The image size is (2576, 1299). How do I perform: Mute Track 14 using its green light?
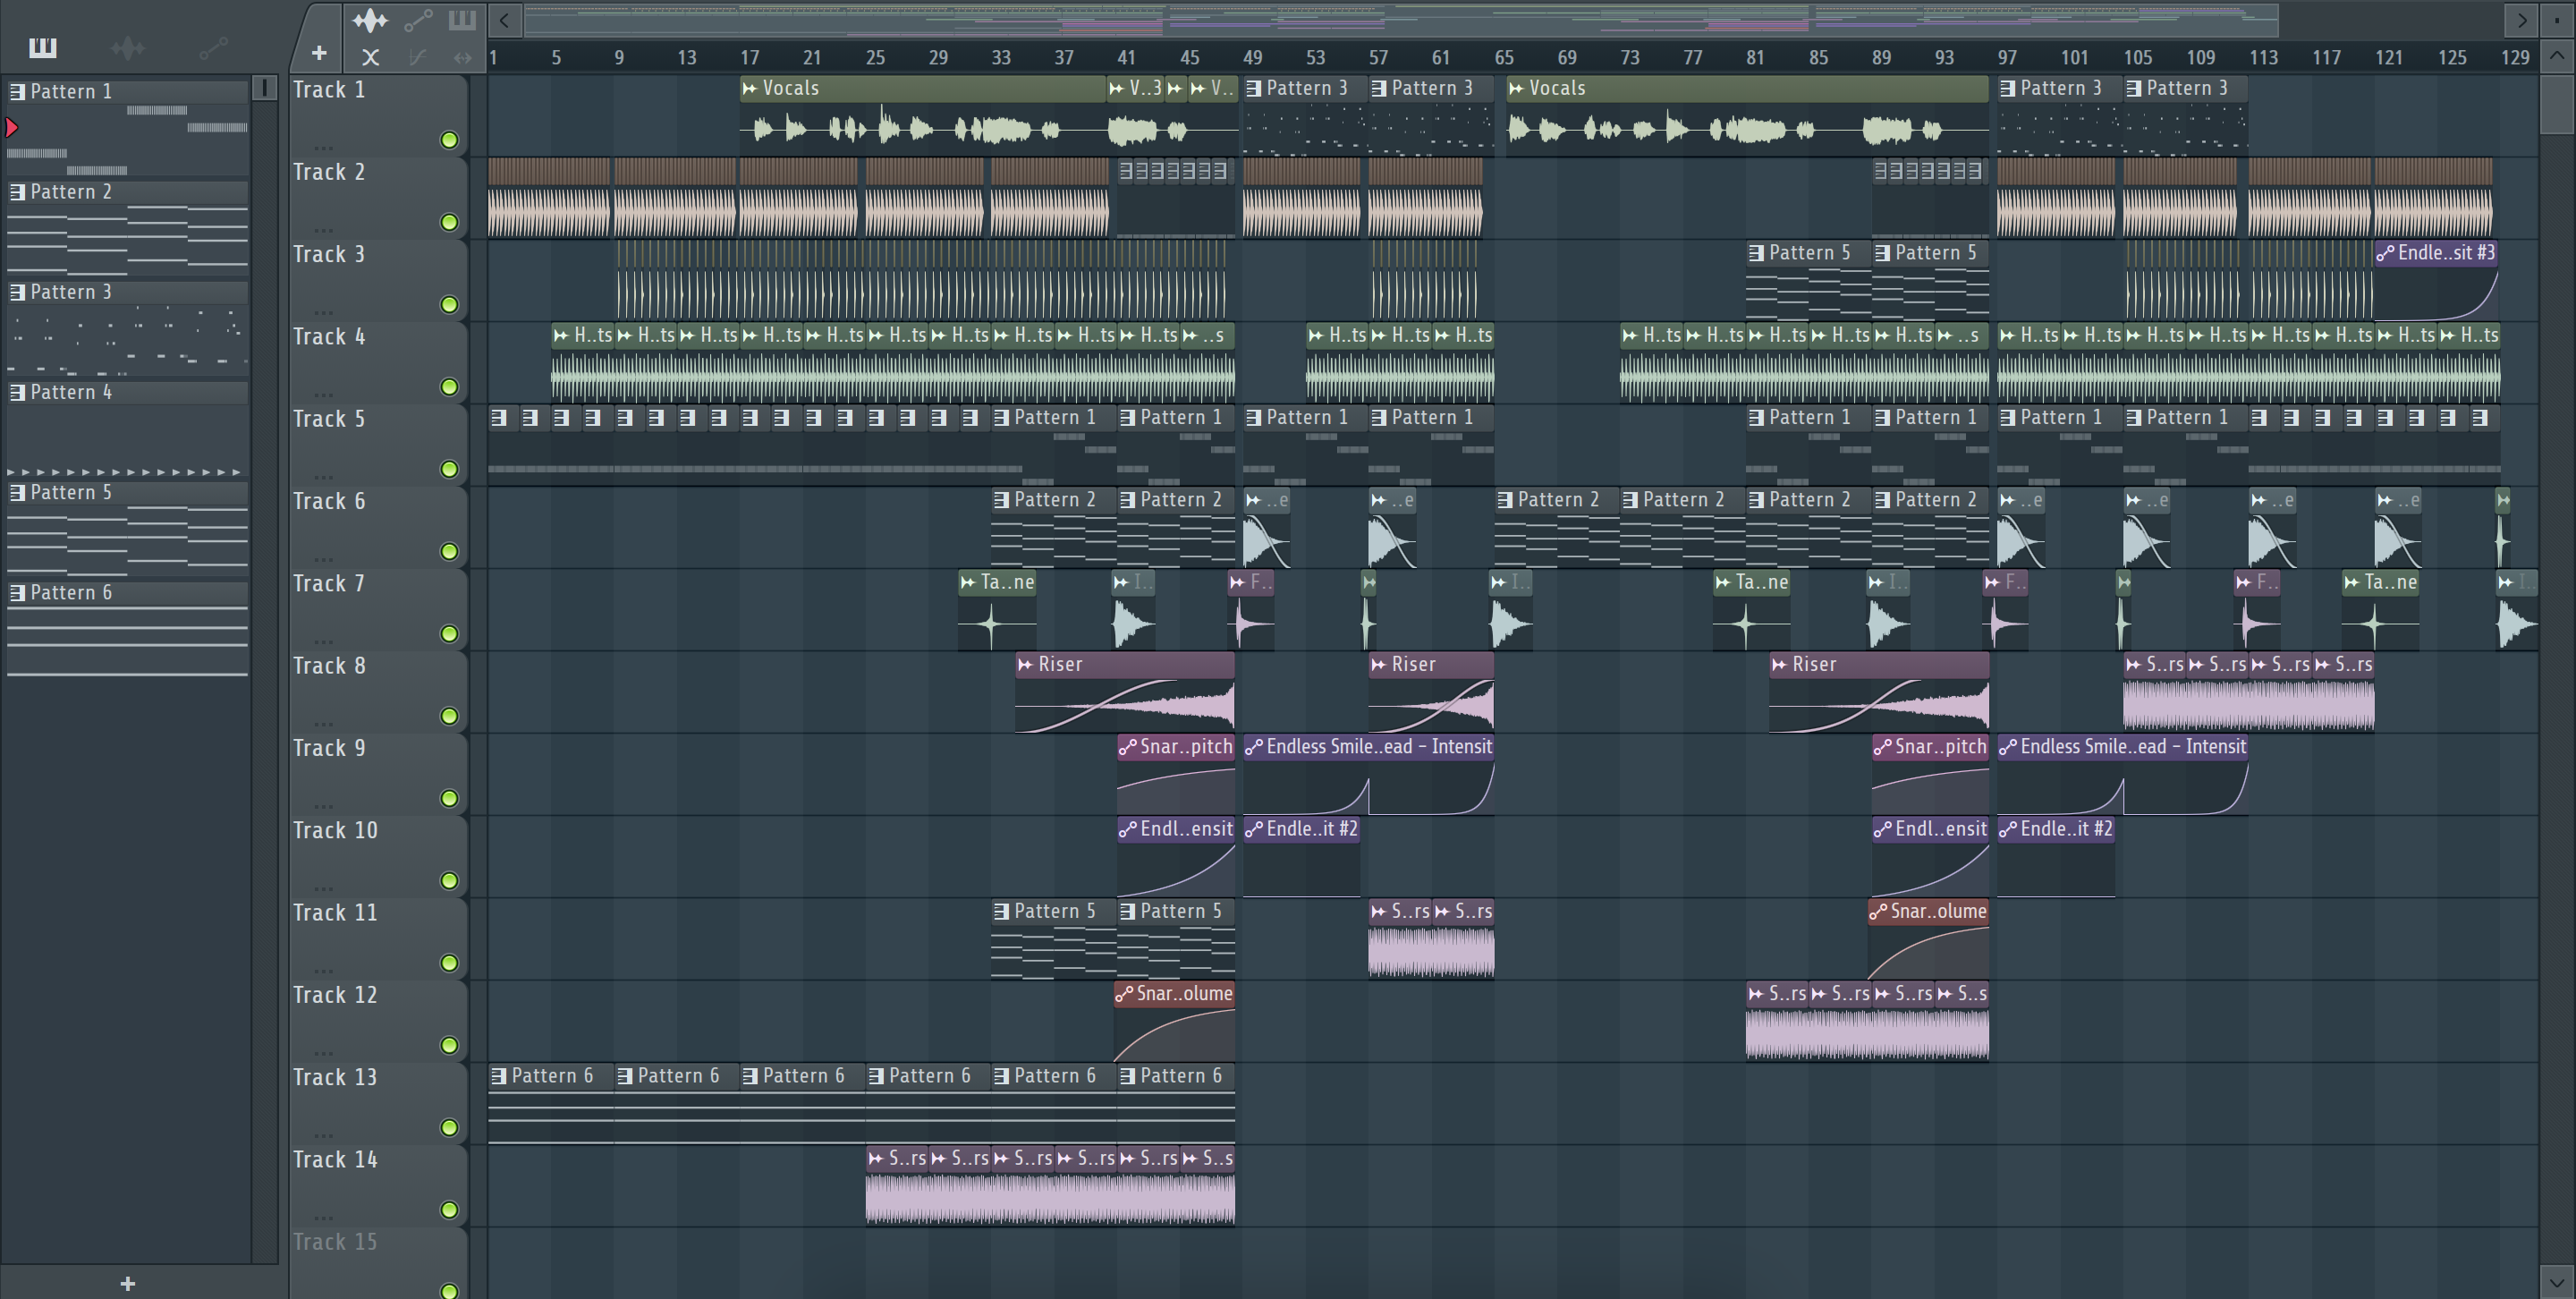pos(449,1210)
